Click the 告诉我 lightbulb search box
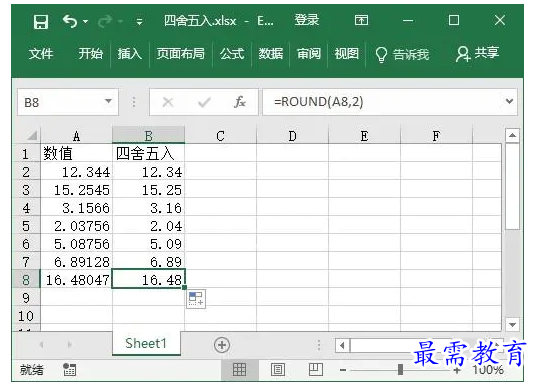Viewport: 535px width, 385px height. click(x=402, y=54)
